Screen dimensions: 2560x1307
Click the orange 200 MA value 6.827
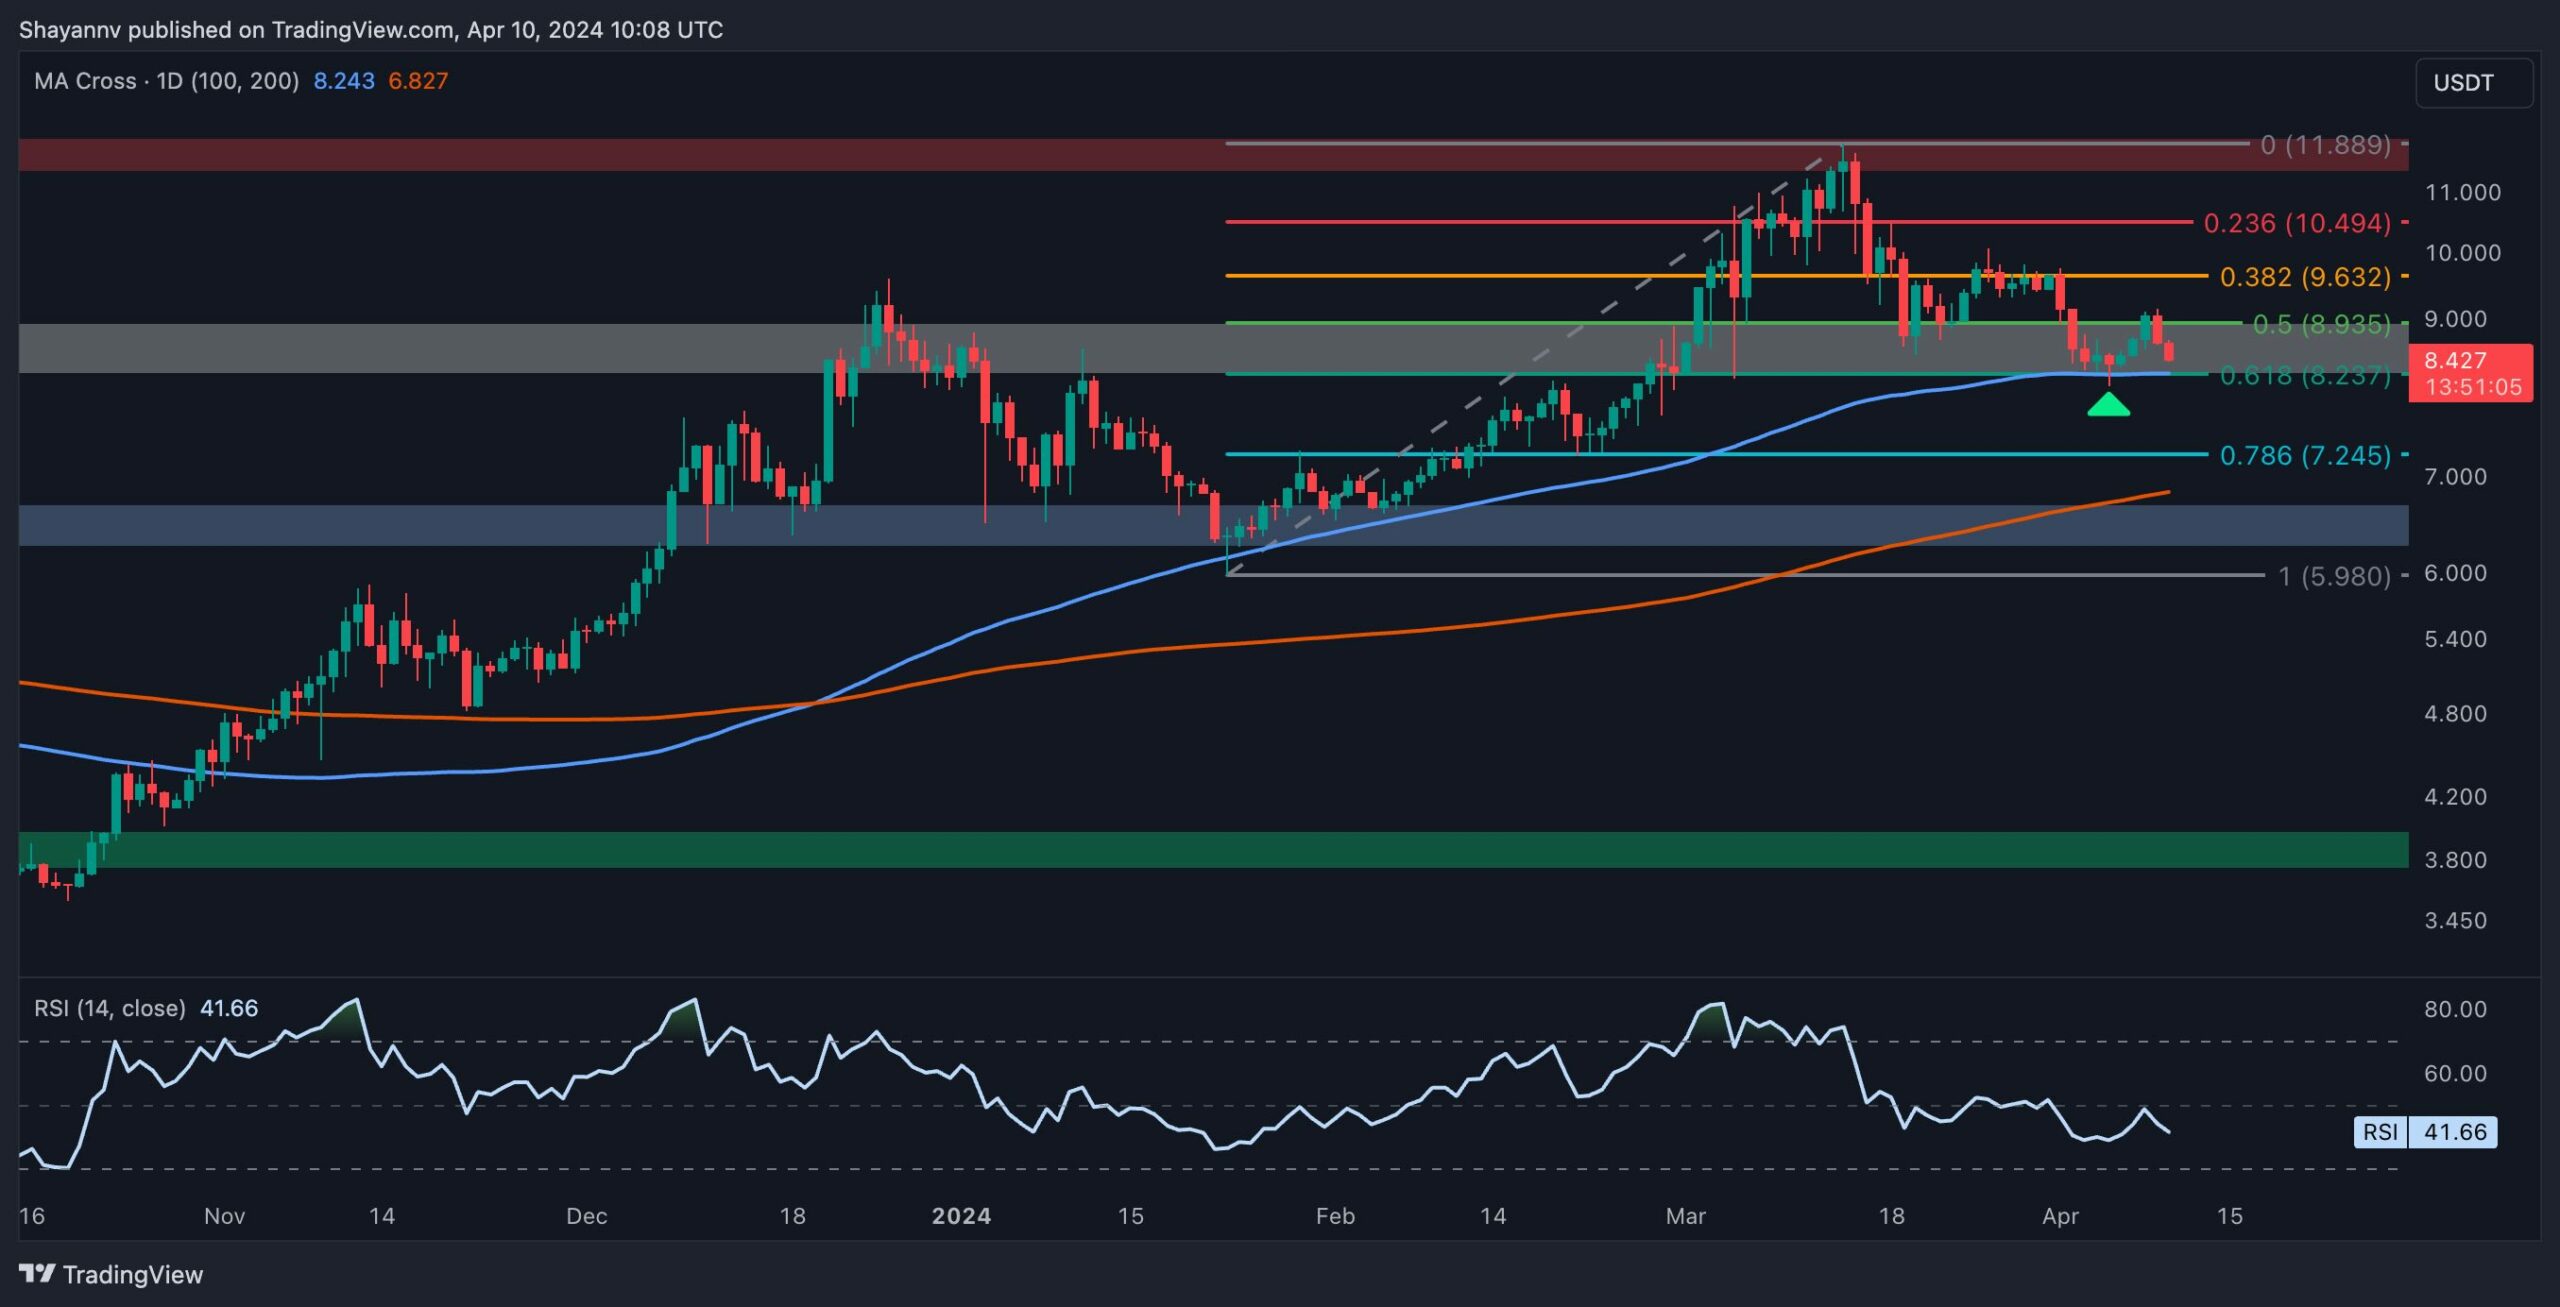[x=418, y=81]
